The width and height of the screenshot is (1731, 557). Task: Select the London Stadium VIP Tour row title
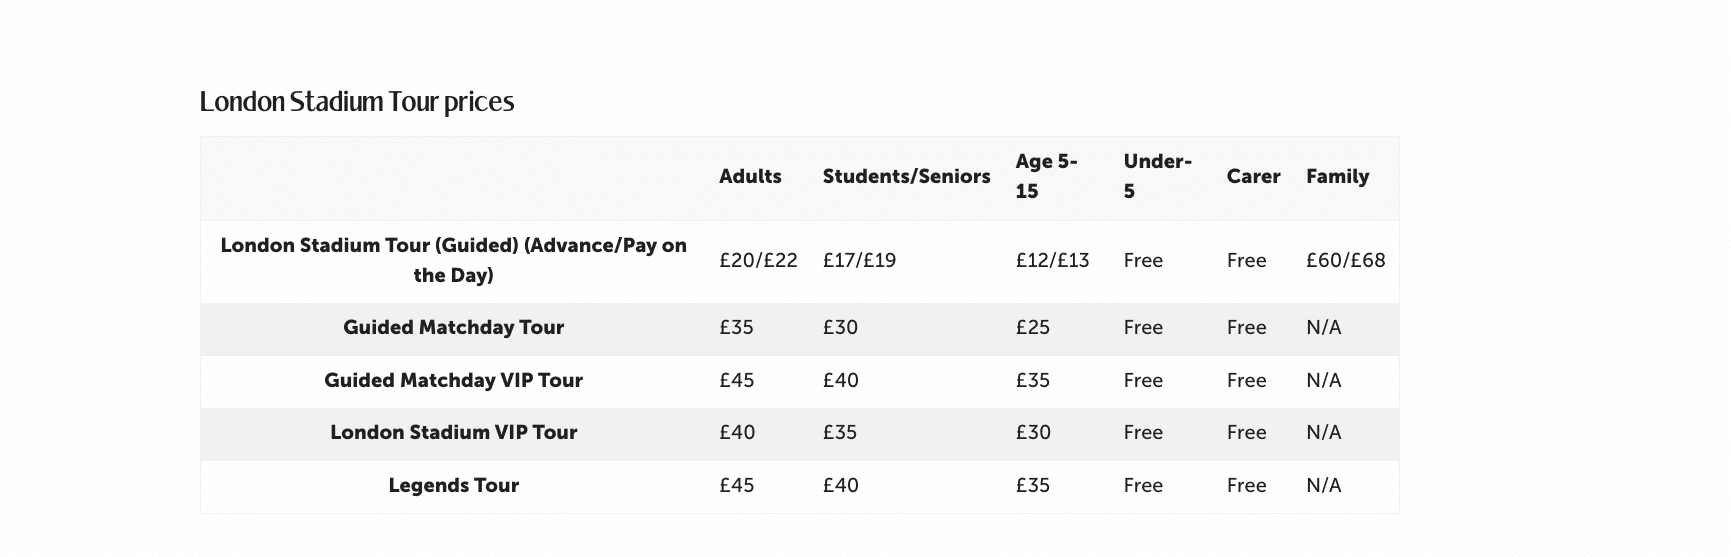point(453,432)
